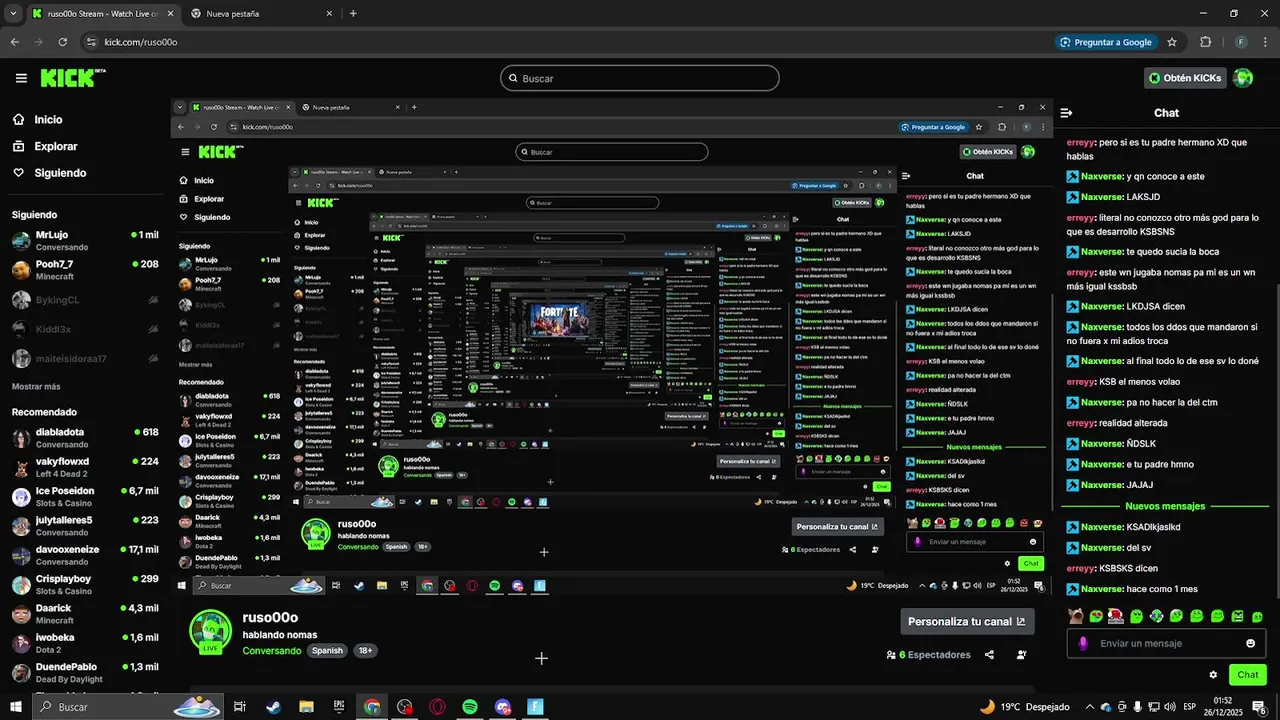This screenshot has width=1280, height=720.
Task: Insert the screaming cat emote
Action: pyautogui.click(x=1076, y=616)
